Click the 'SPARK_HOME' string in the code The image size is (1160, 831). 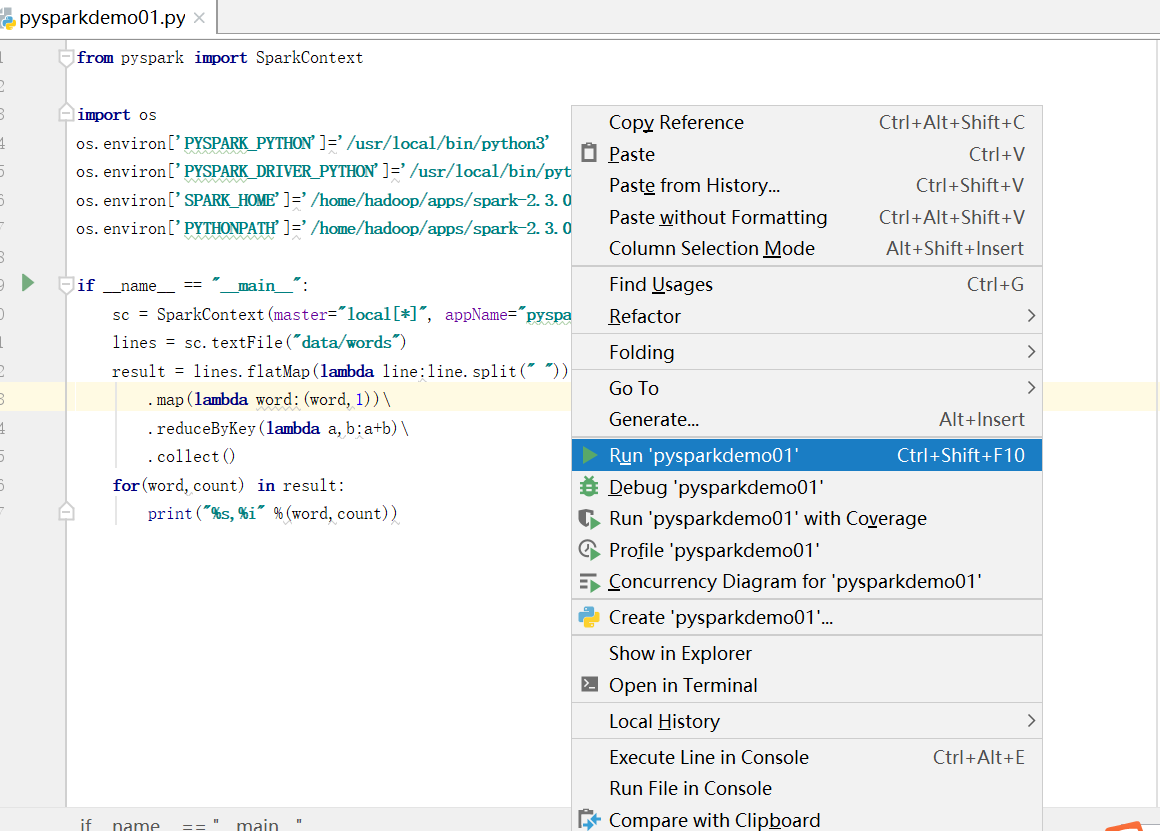coord(231,200)
